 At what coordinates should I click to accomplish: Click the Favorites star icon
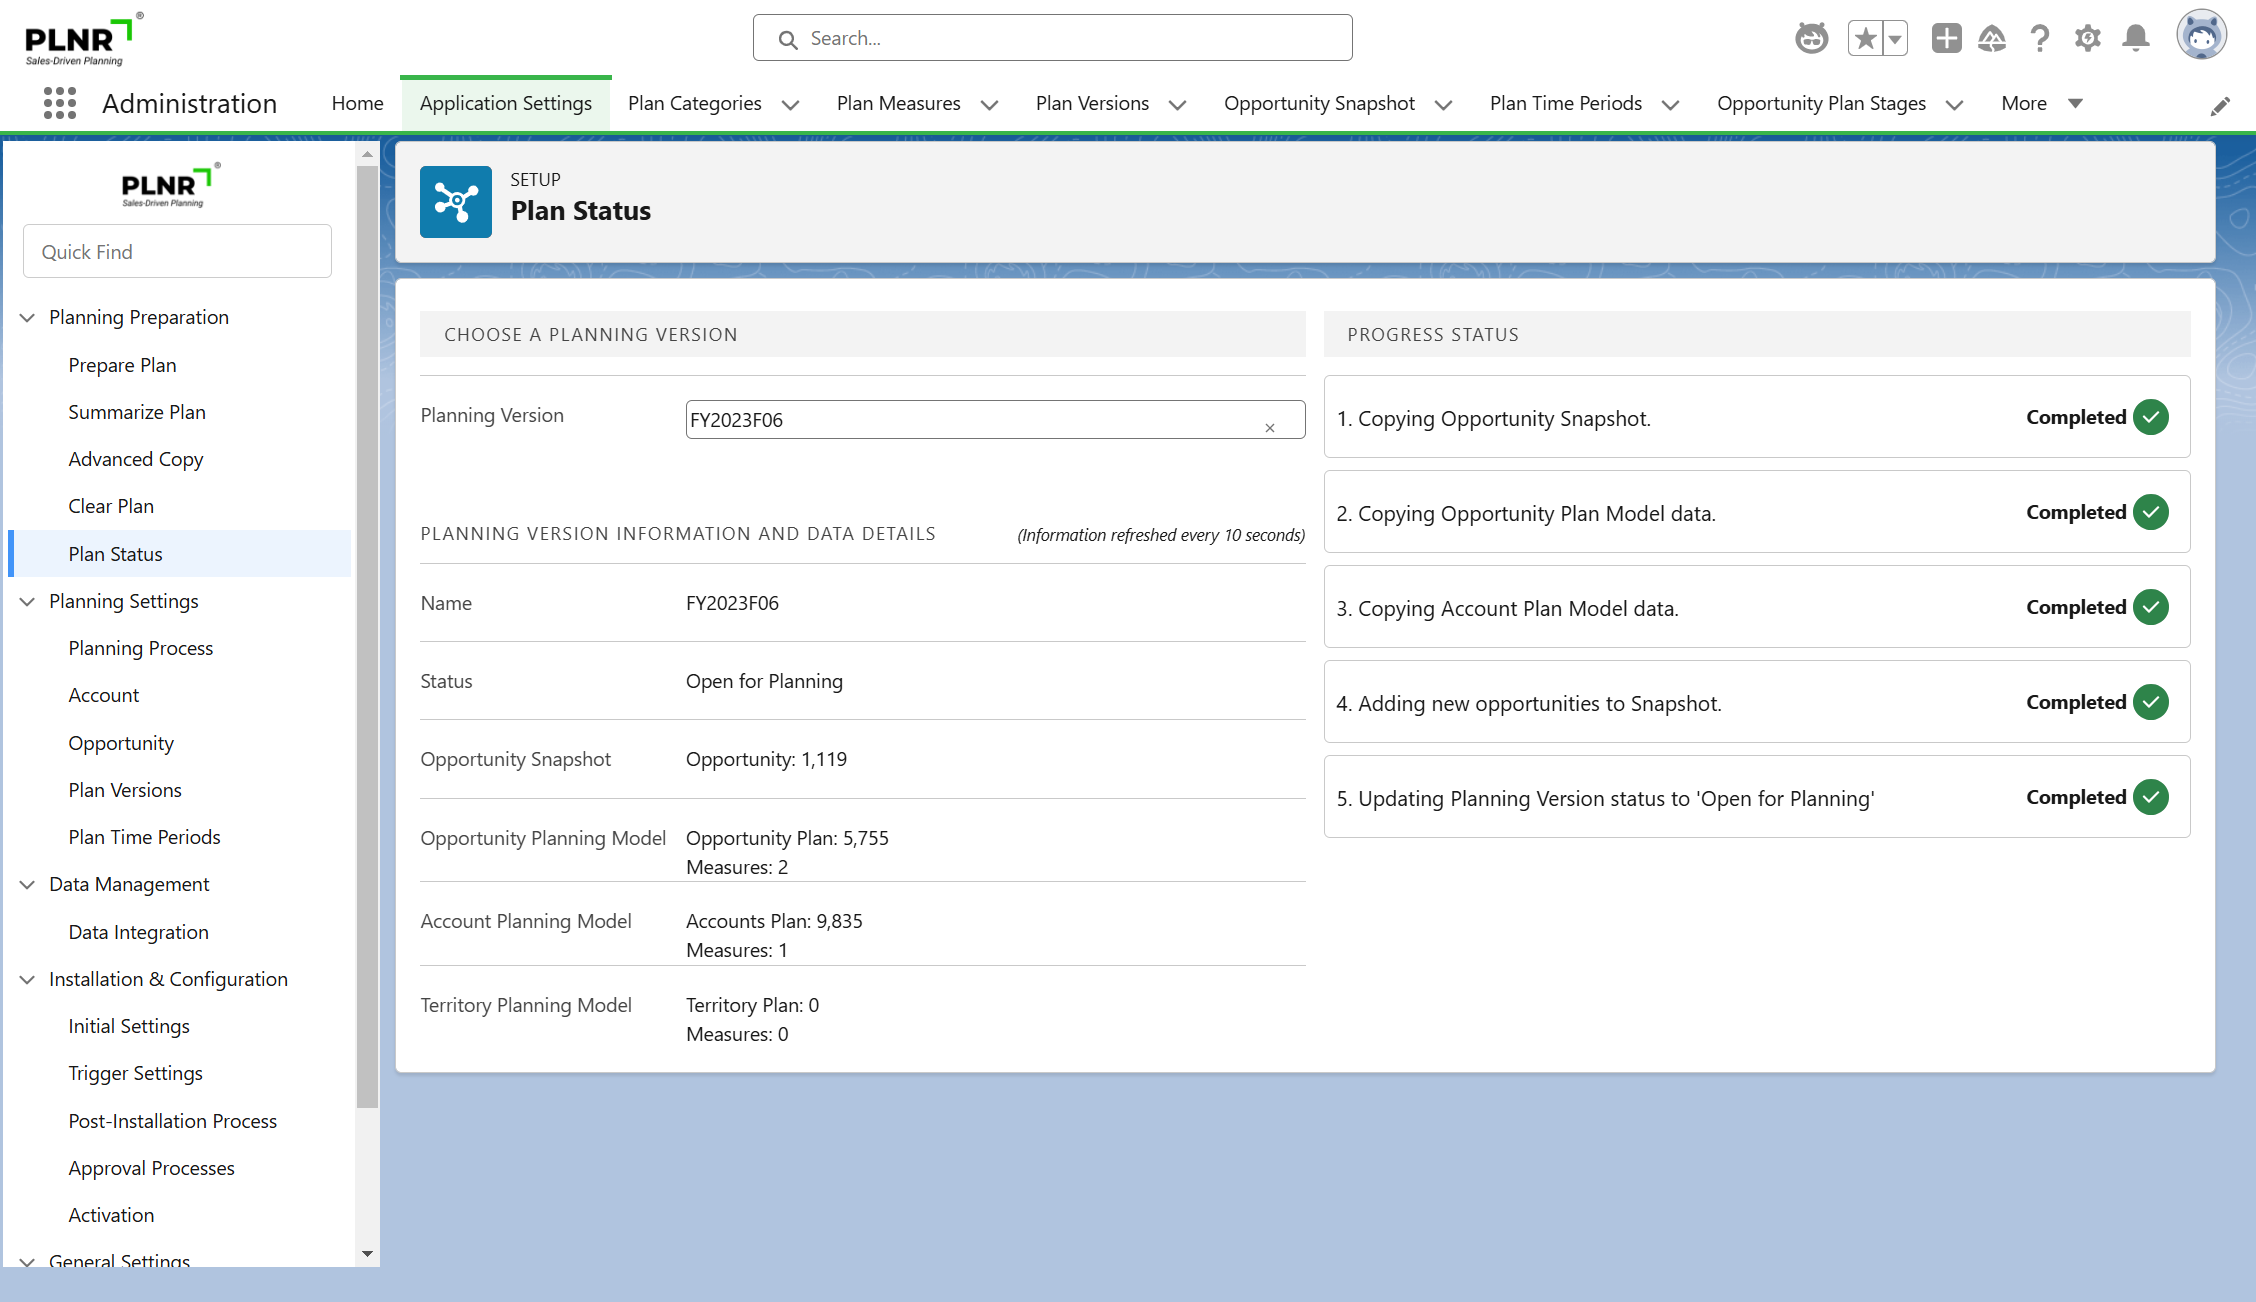[x=1865, y=39]
